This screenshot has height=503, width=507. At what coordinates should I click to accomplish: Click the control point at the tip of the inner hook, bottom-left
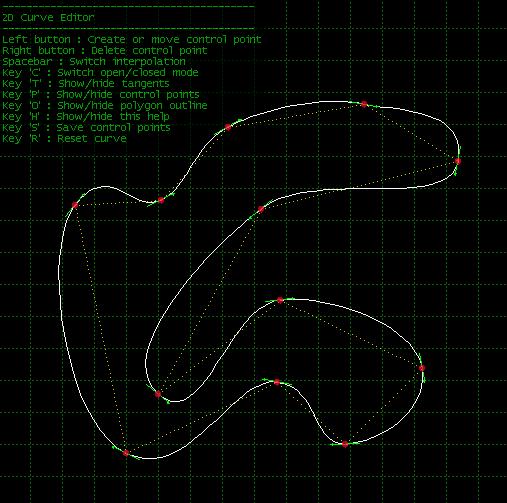click(158, 394)
